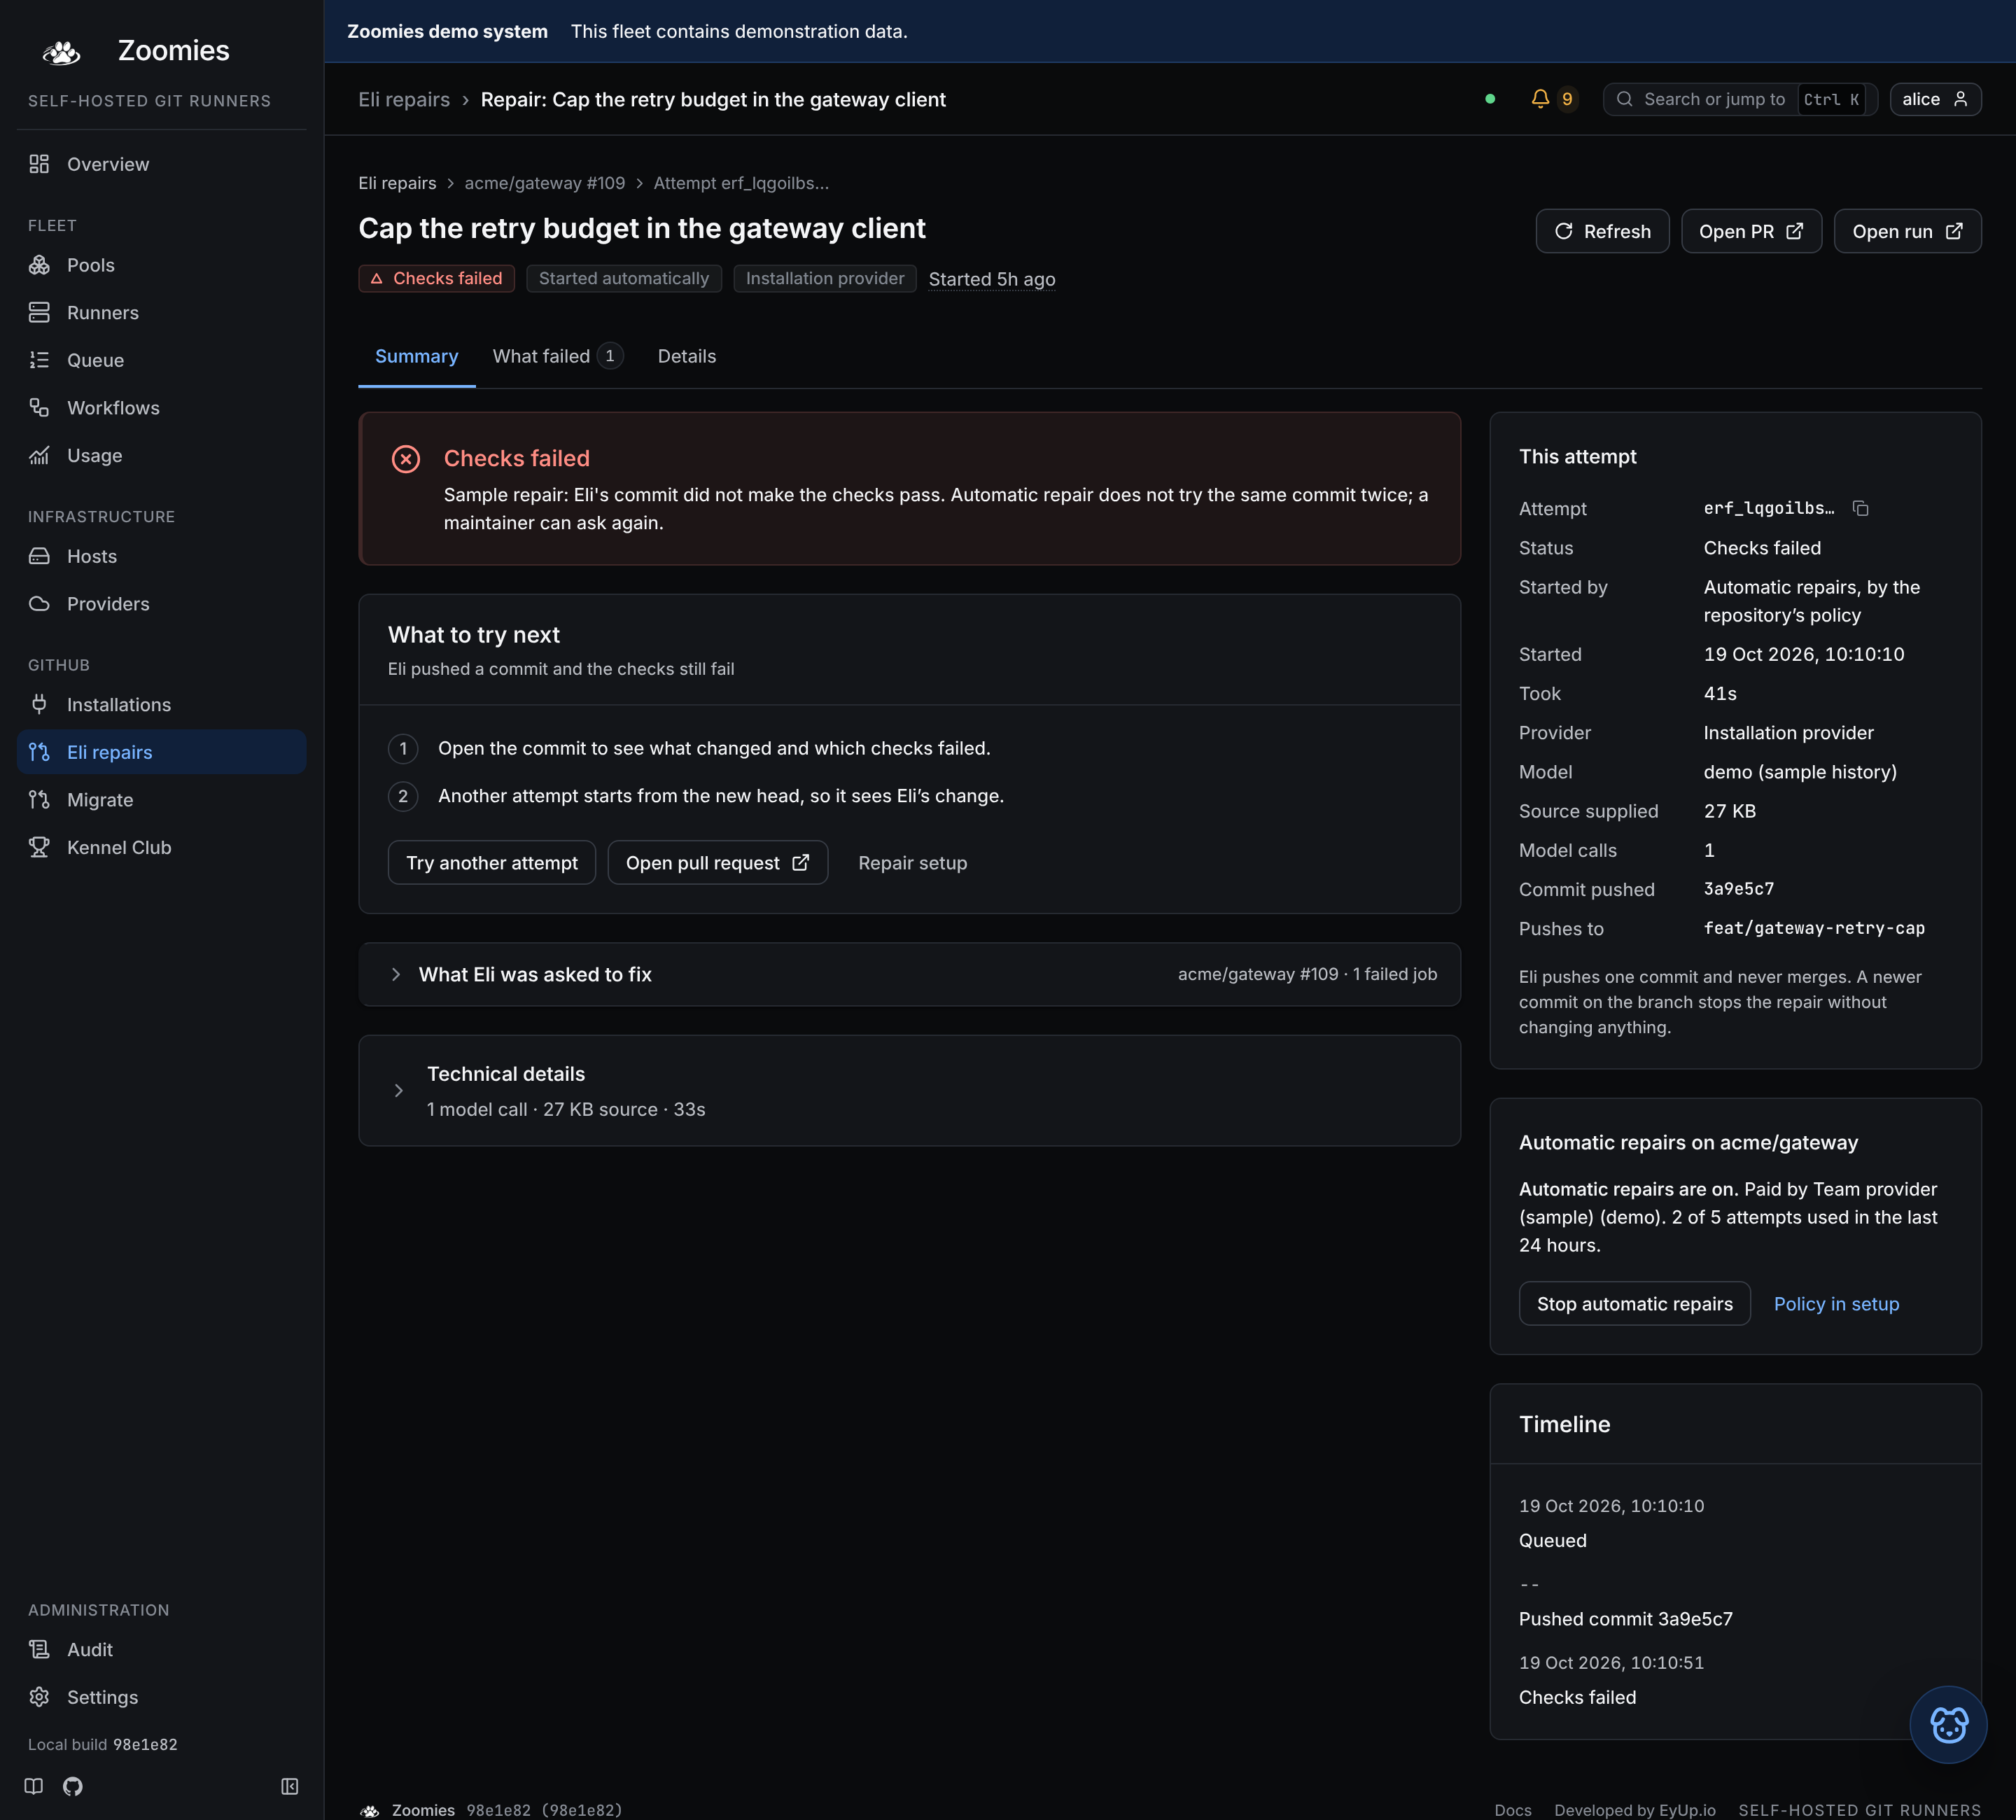2016x1820 pixels.
Task: Expand the Technical details section
Action: coord(909,1091)
